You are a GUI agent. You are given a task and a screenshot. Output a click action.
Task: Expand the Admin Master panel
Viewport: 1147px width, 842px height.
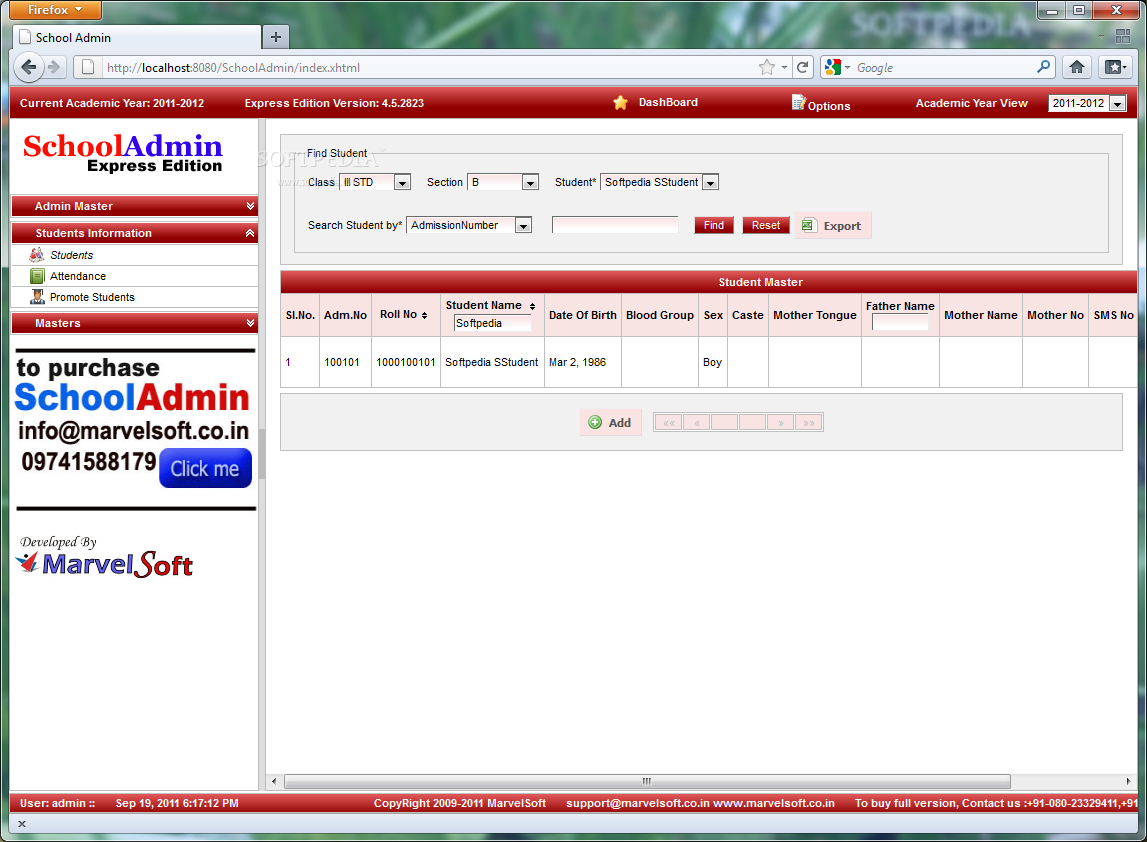tap(135, 206)
